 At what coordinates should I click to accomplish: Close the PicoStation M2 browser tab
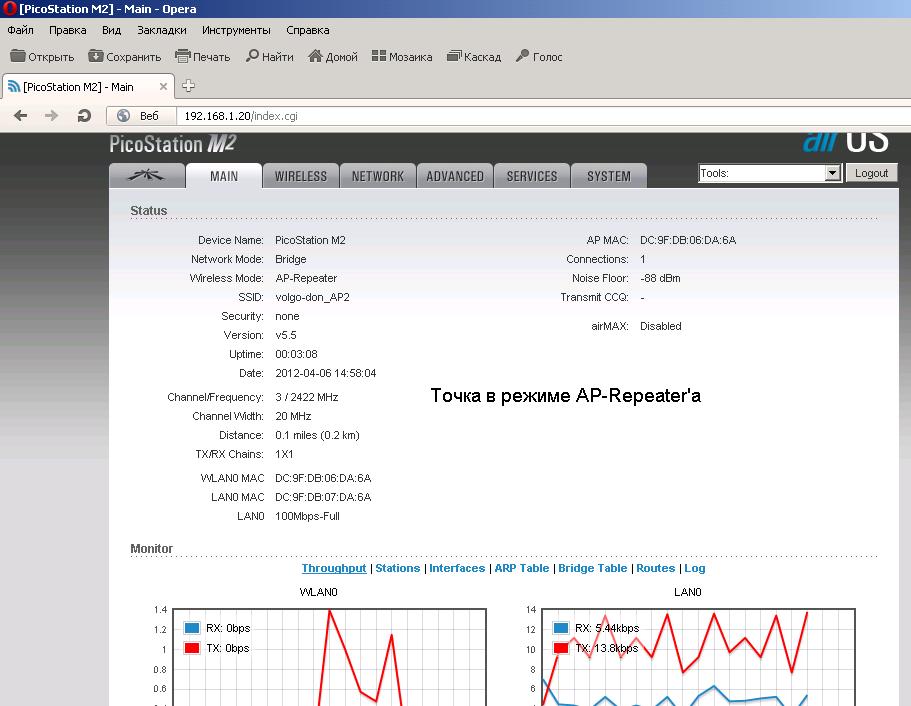click(x=163, y=87)
